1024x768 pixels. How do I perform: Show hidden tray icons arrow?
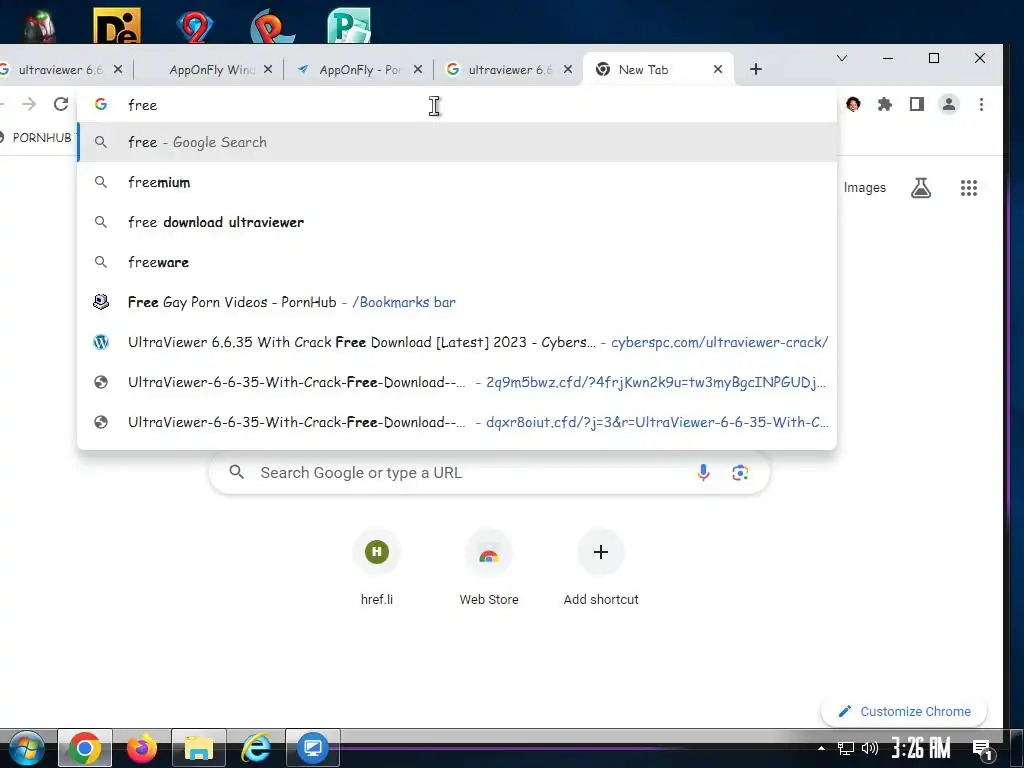tap(822, 748)
